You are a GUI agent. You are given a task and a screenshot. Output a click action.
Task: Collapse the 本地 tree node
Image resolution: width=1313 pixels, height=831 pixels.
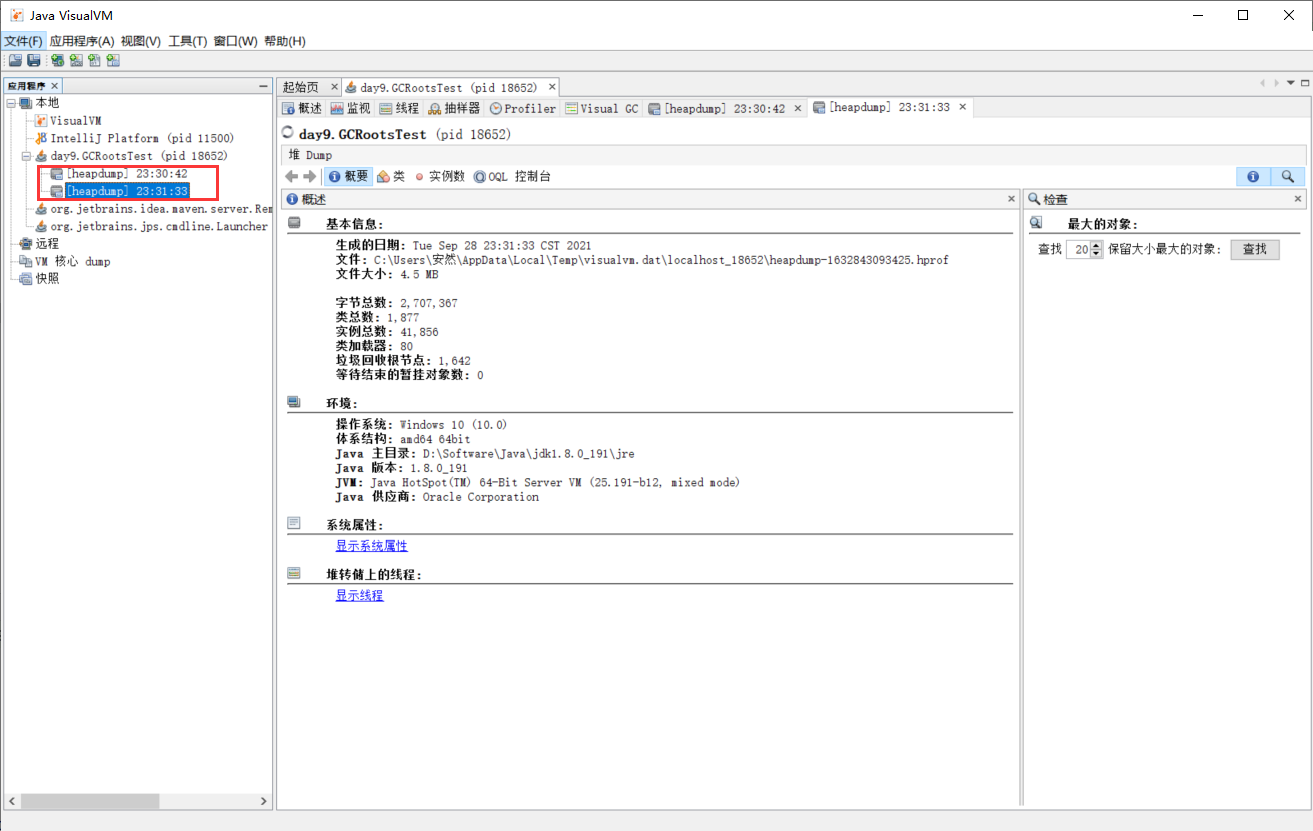(x=11, y=103)
